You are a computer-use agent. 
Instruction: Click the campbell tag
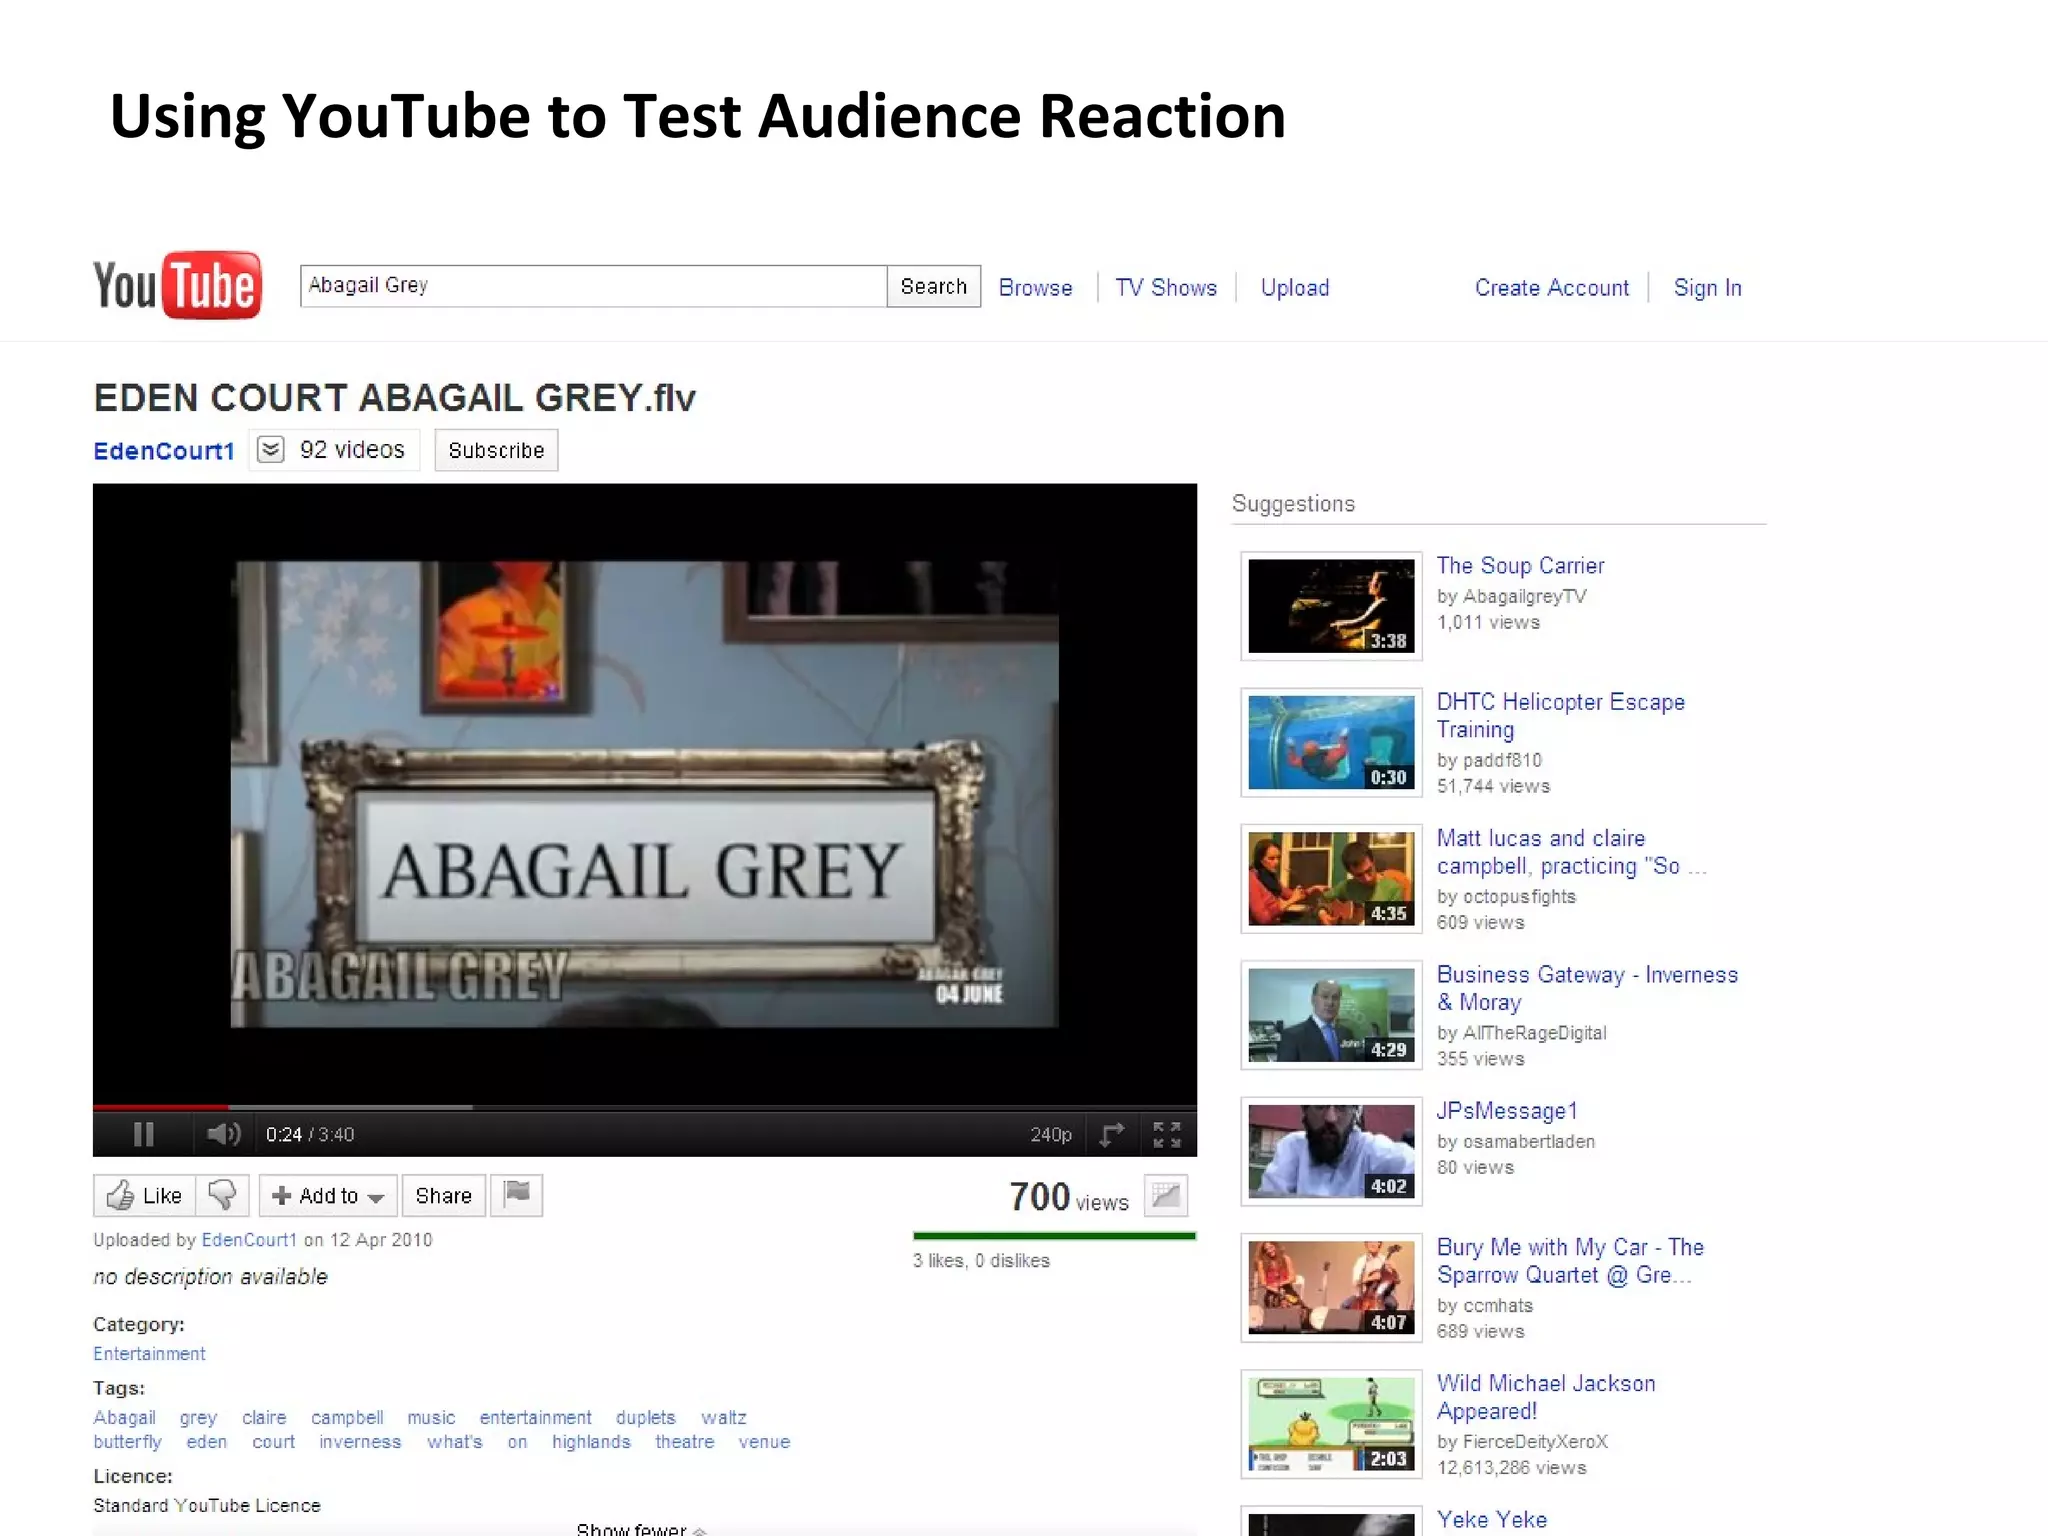point(347,1418)
